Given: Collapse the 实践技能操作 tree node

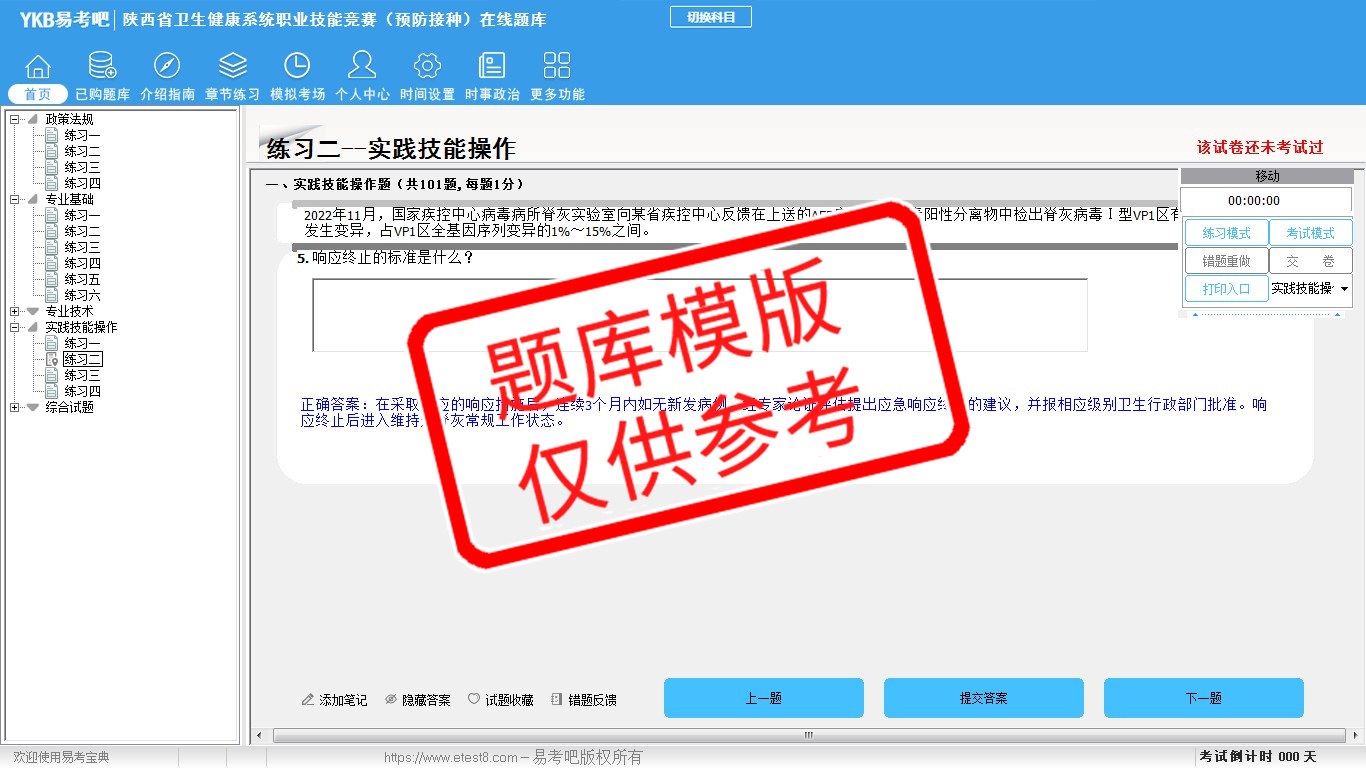Looking at the screenshot, I should 14,327.
